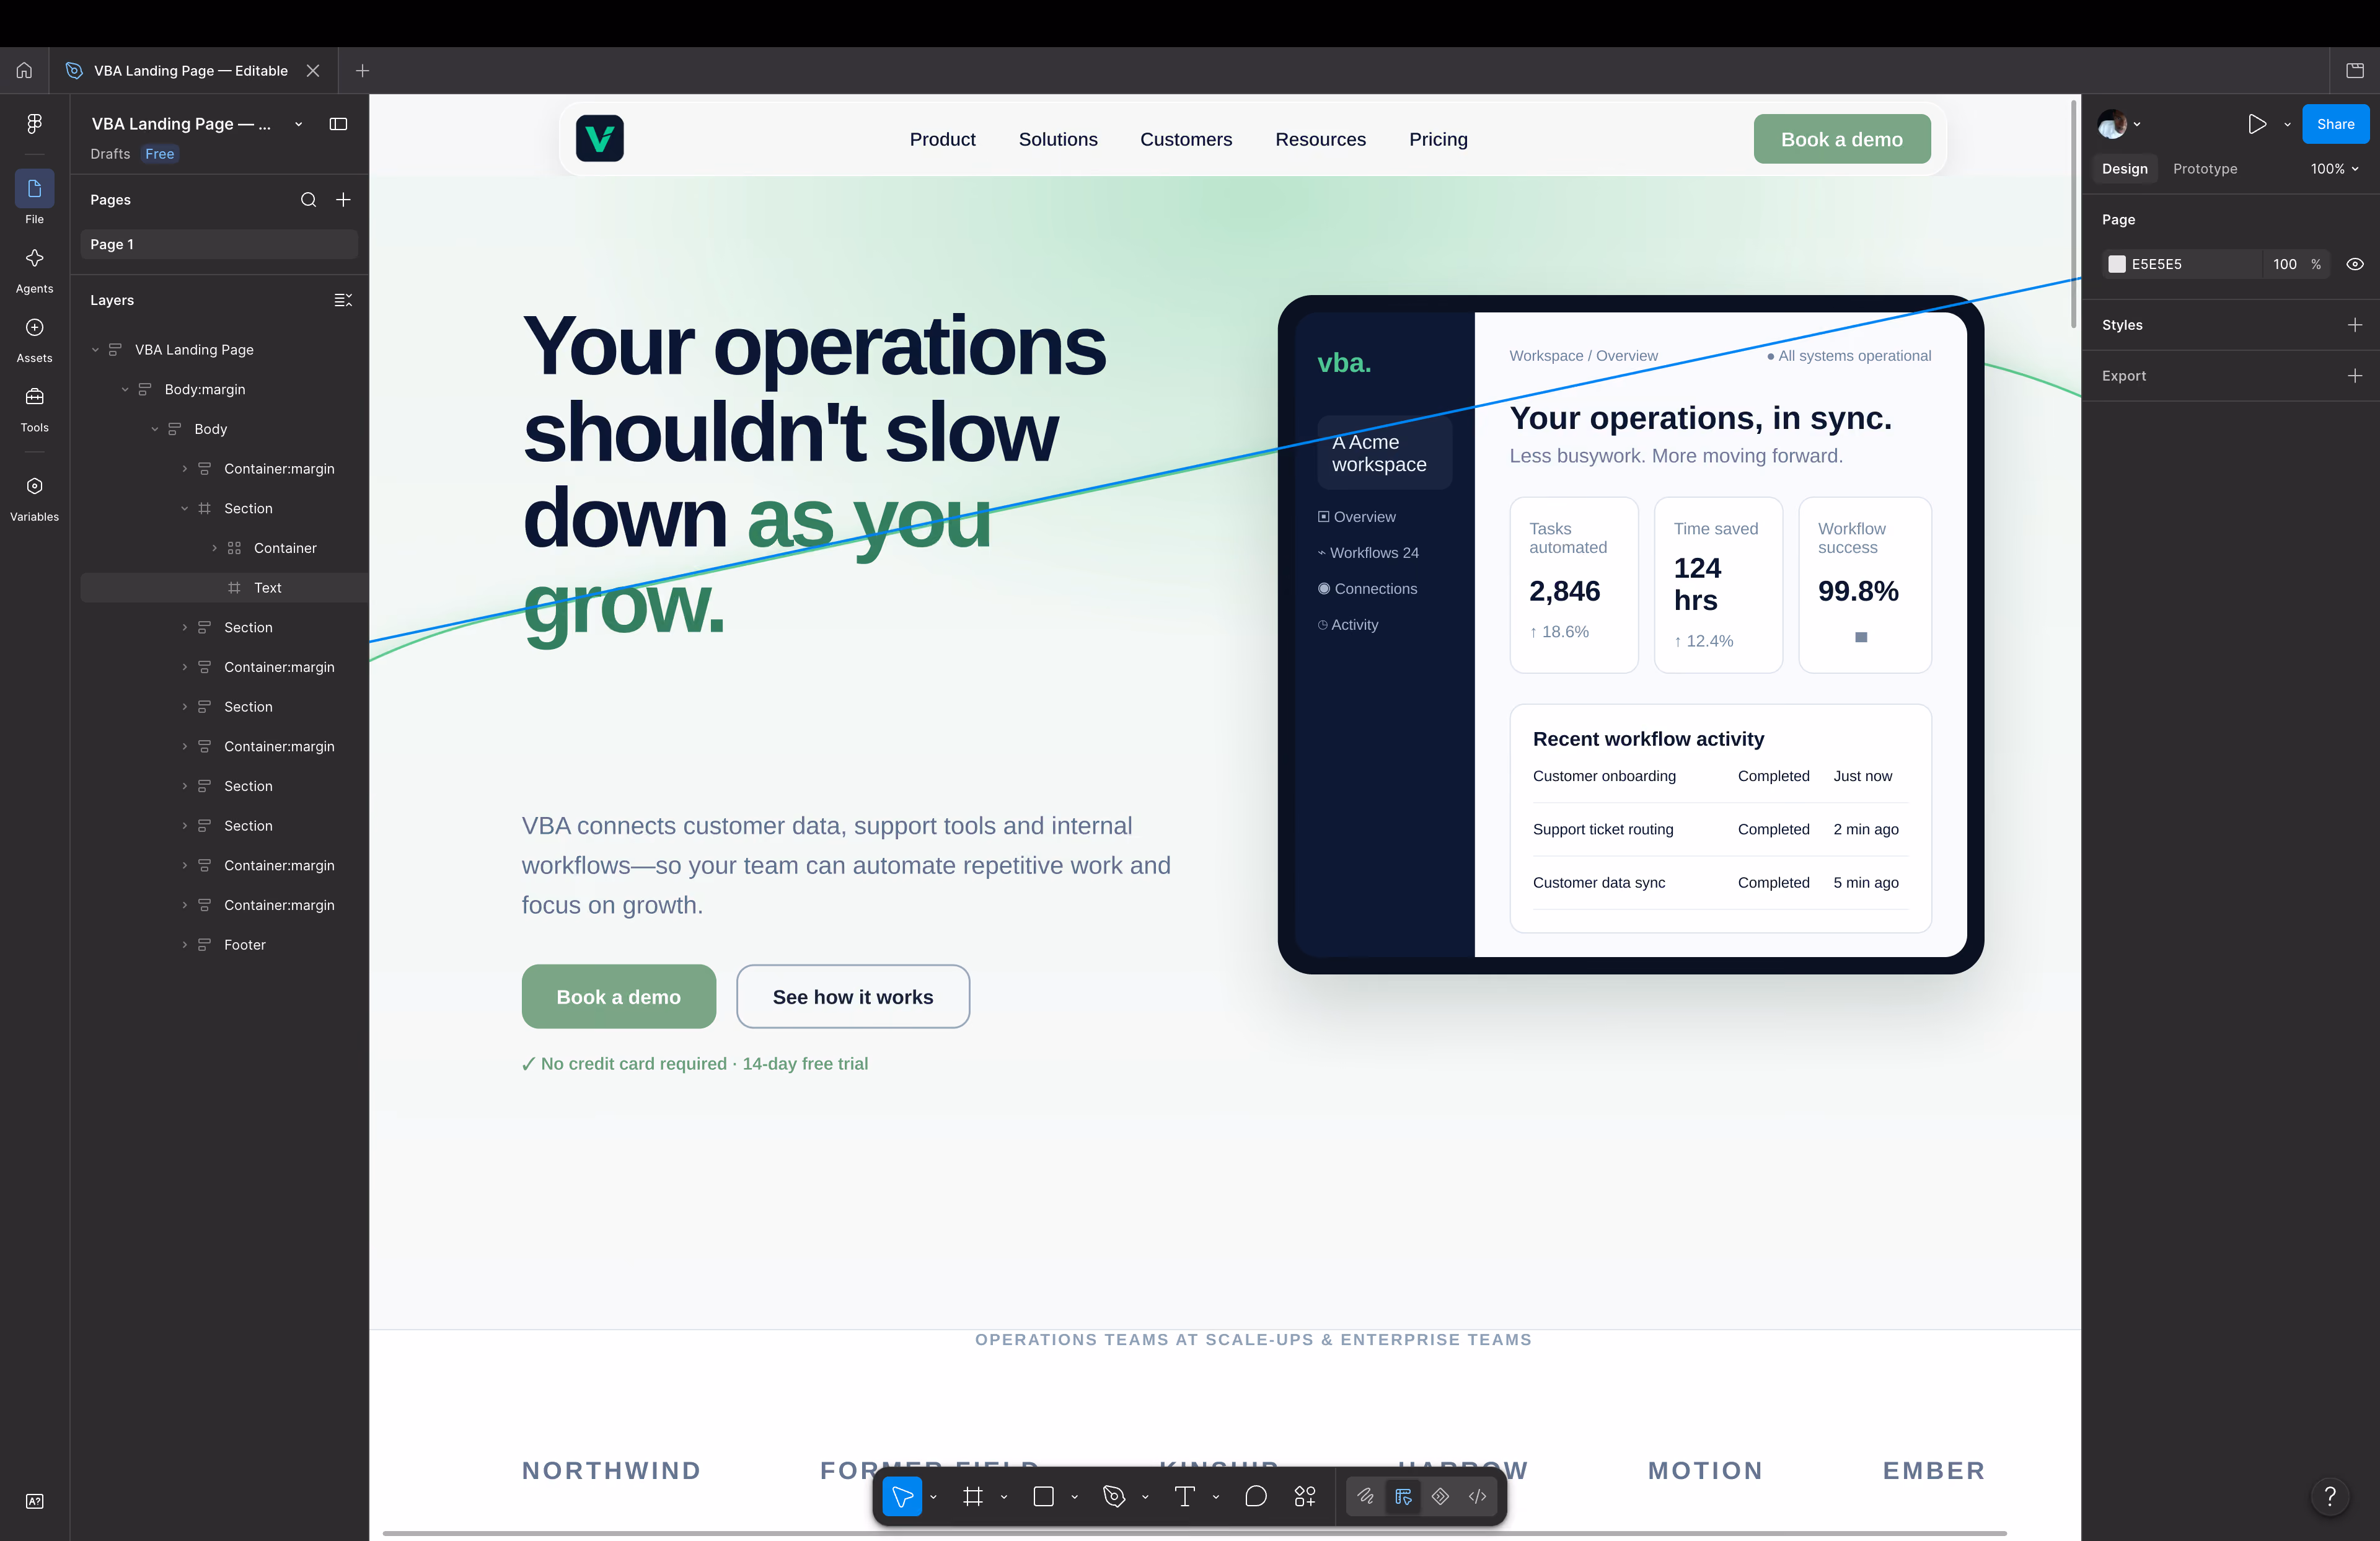Select the Rectangle shape tool
The width and height of the screenshot is (2380, 1541).
1043,1497
